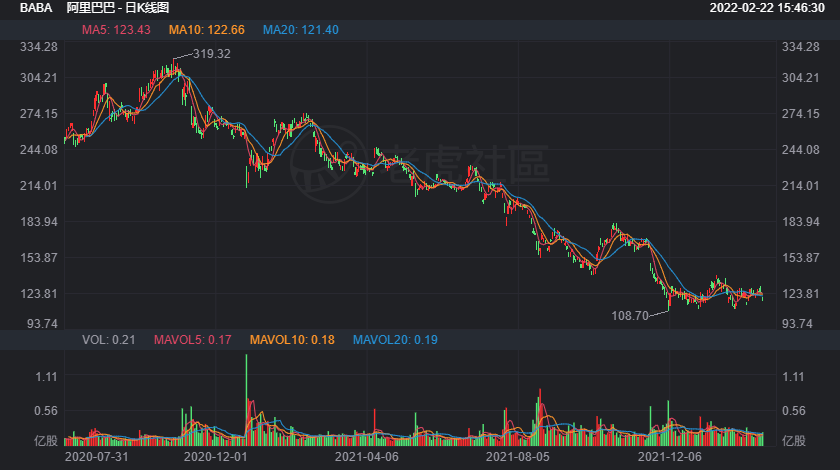Click the 2021-08-05 date axis label

518,457
